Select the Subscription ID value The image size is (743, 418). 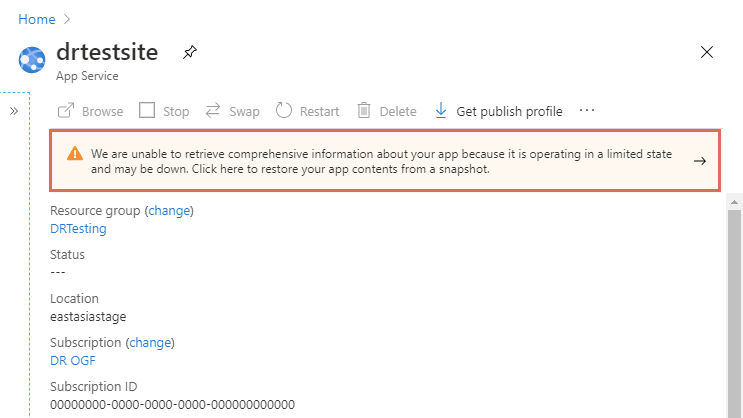point(172,405)
